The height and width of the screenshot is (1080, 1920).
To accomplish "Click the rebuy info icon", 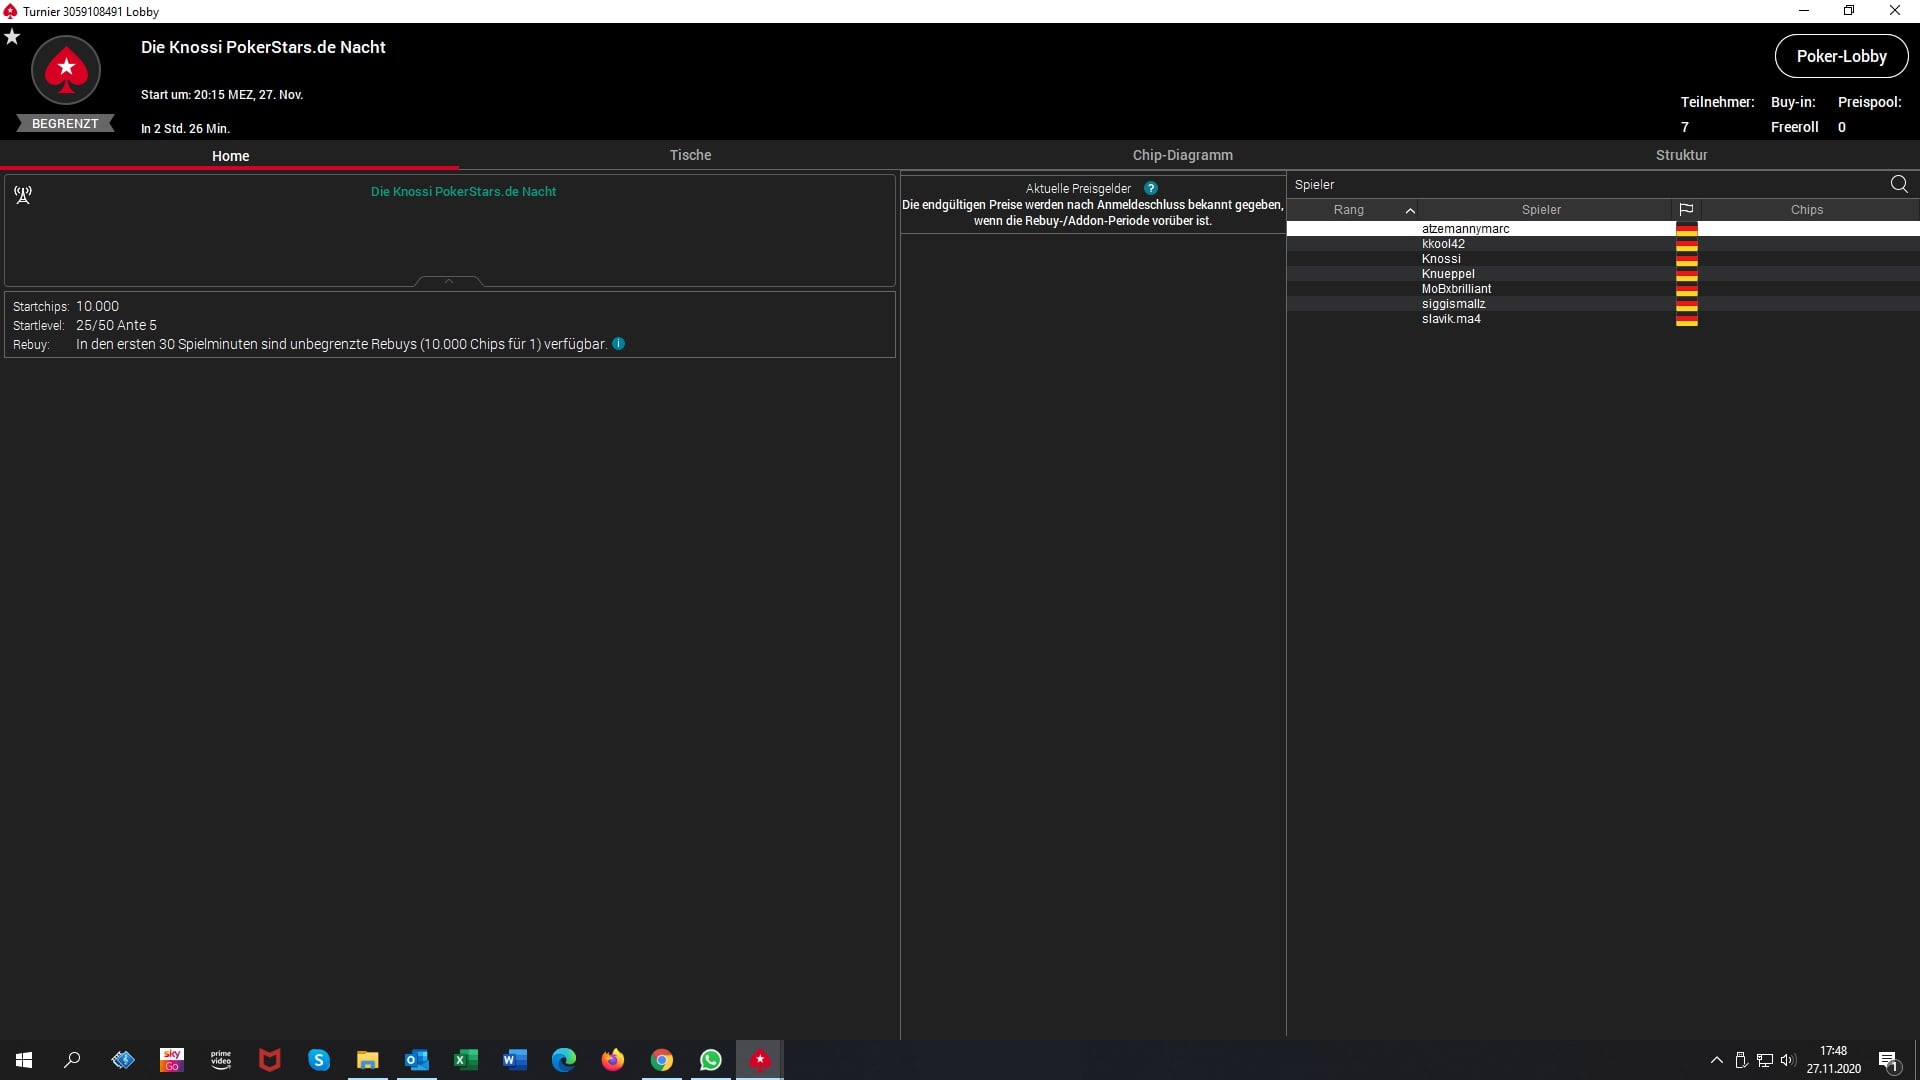I will (618, 344).
